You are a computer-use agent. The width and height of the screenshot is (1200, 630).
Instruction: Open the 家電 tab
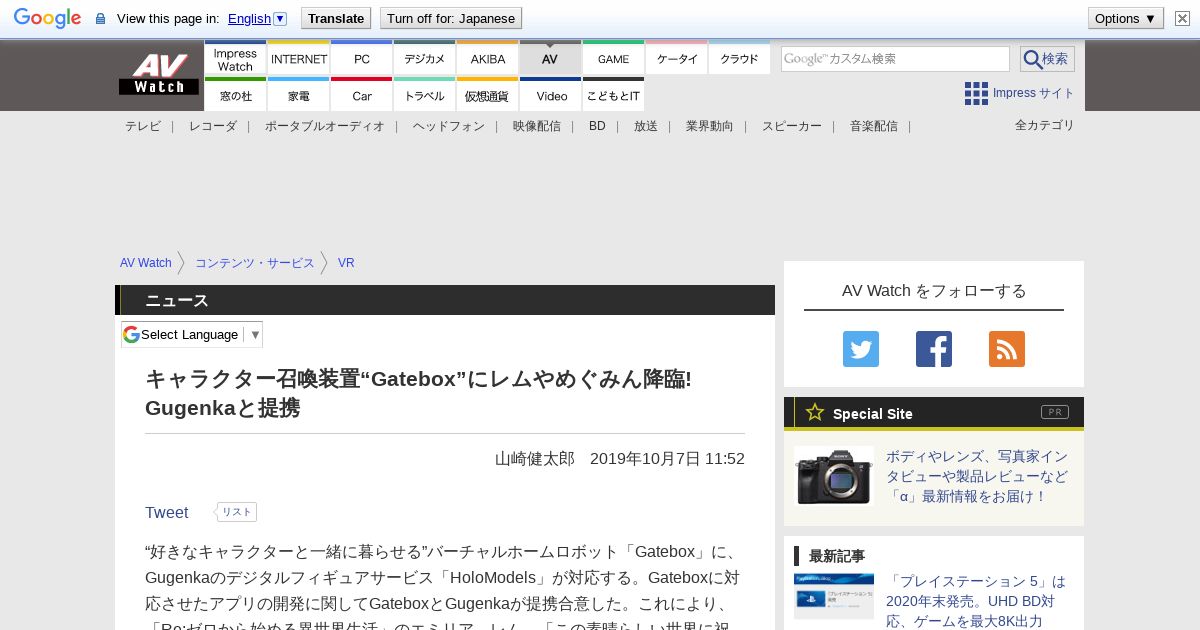click(x=299, y=95)
